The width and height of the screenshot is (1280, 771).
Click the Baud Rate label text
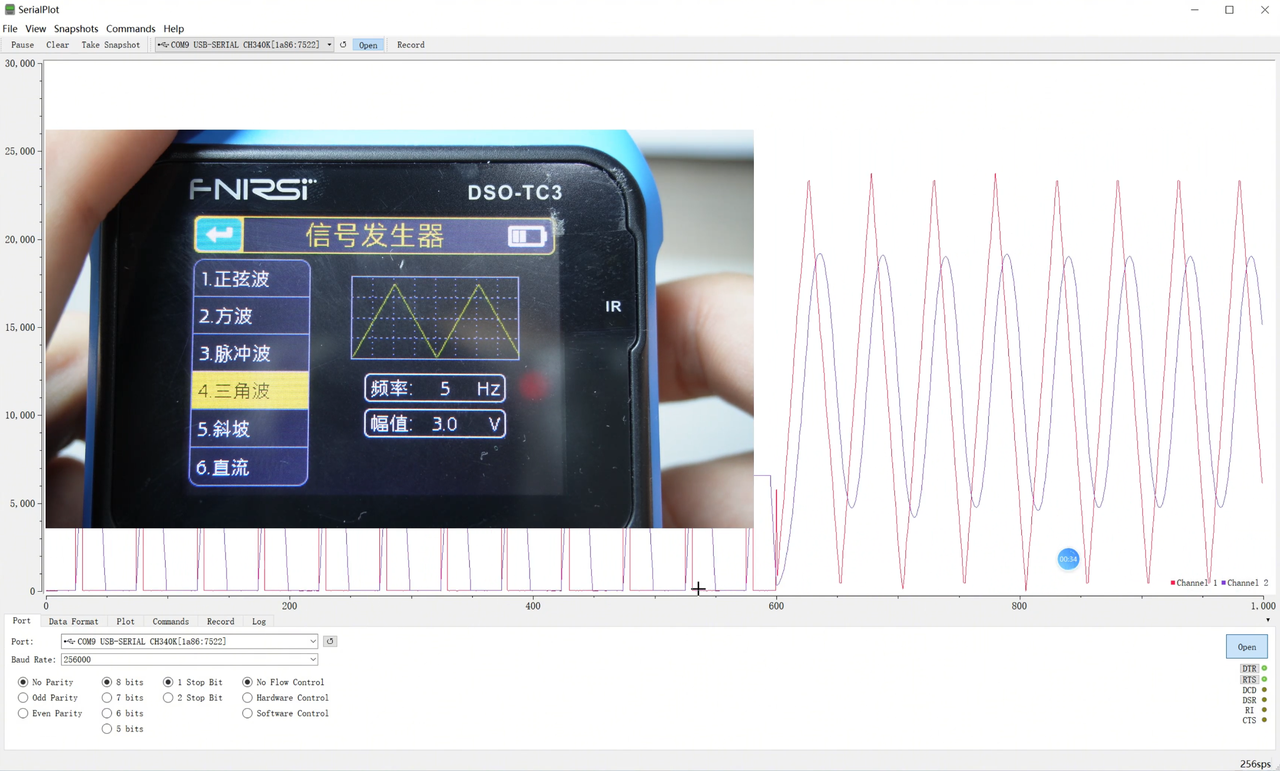coord(33,659)
